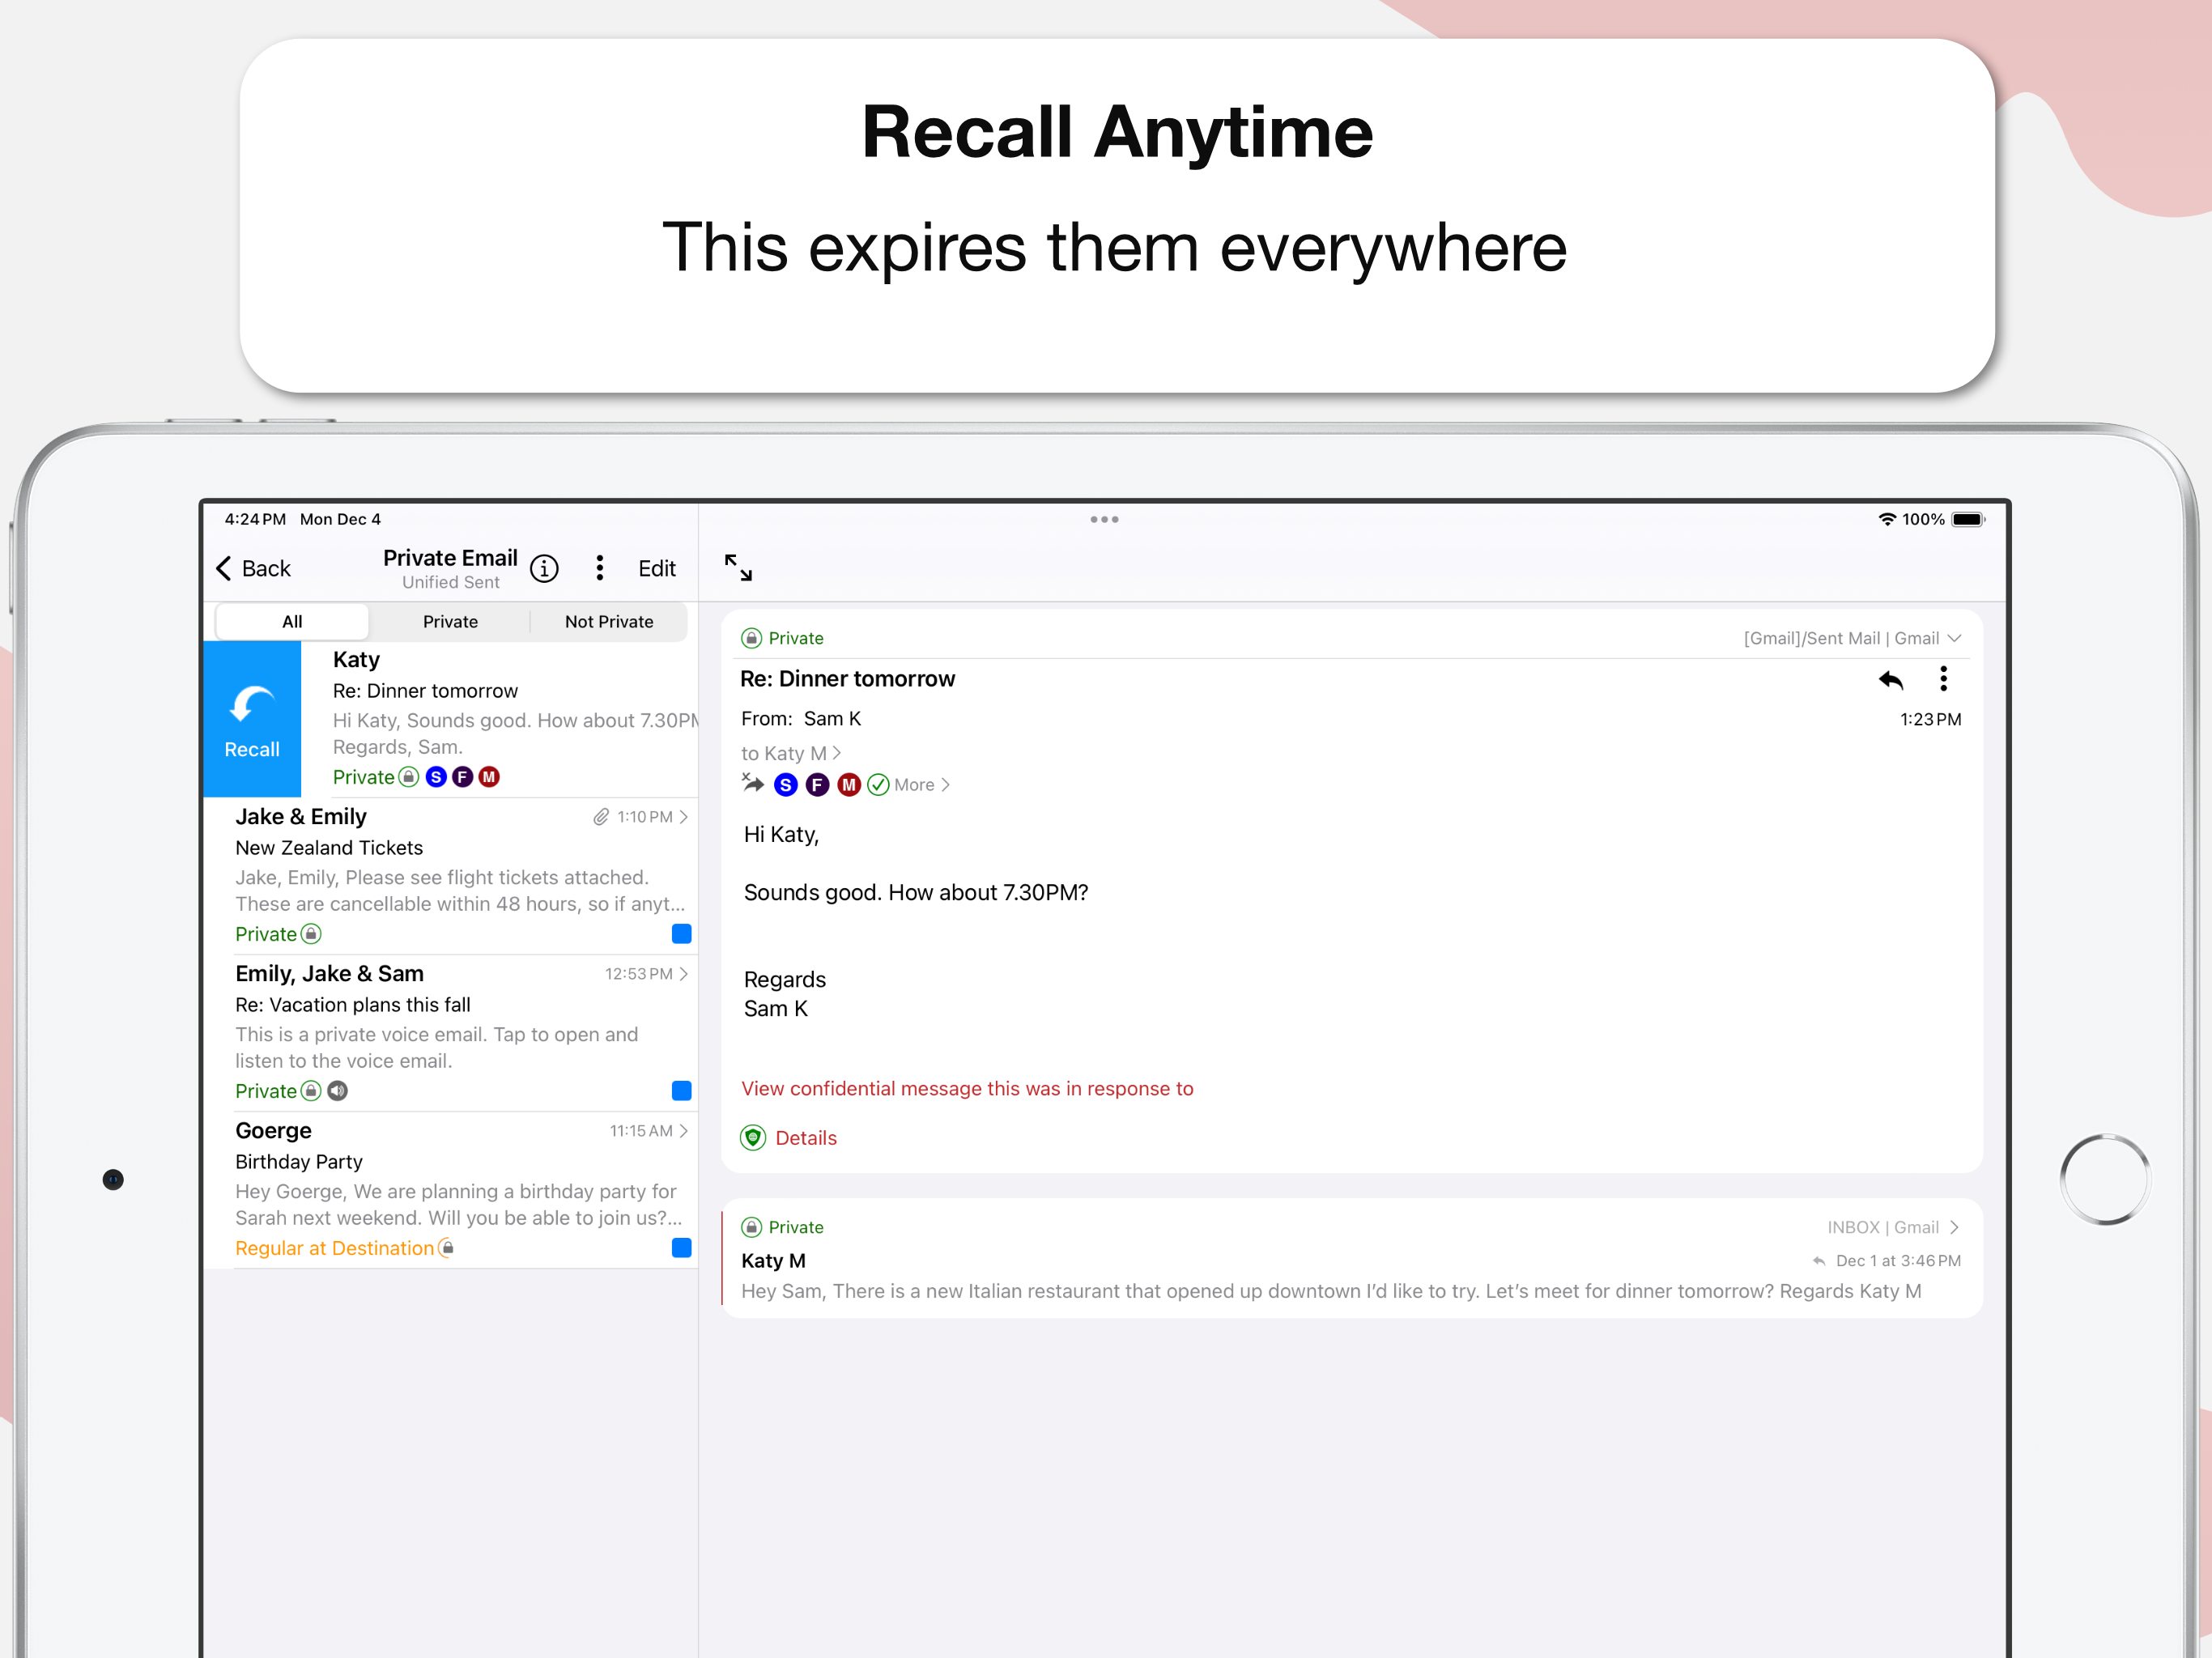Switch to the Not Private filter tab
This screenshot has height=1658, width=2212.
point(609,621)
